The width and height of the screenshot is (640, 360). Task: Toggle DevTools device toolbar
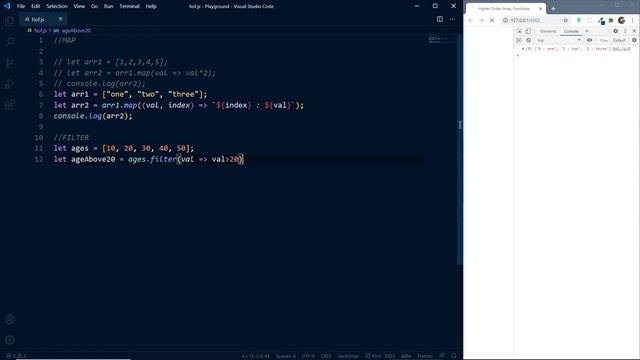point(528,31)
